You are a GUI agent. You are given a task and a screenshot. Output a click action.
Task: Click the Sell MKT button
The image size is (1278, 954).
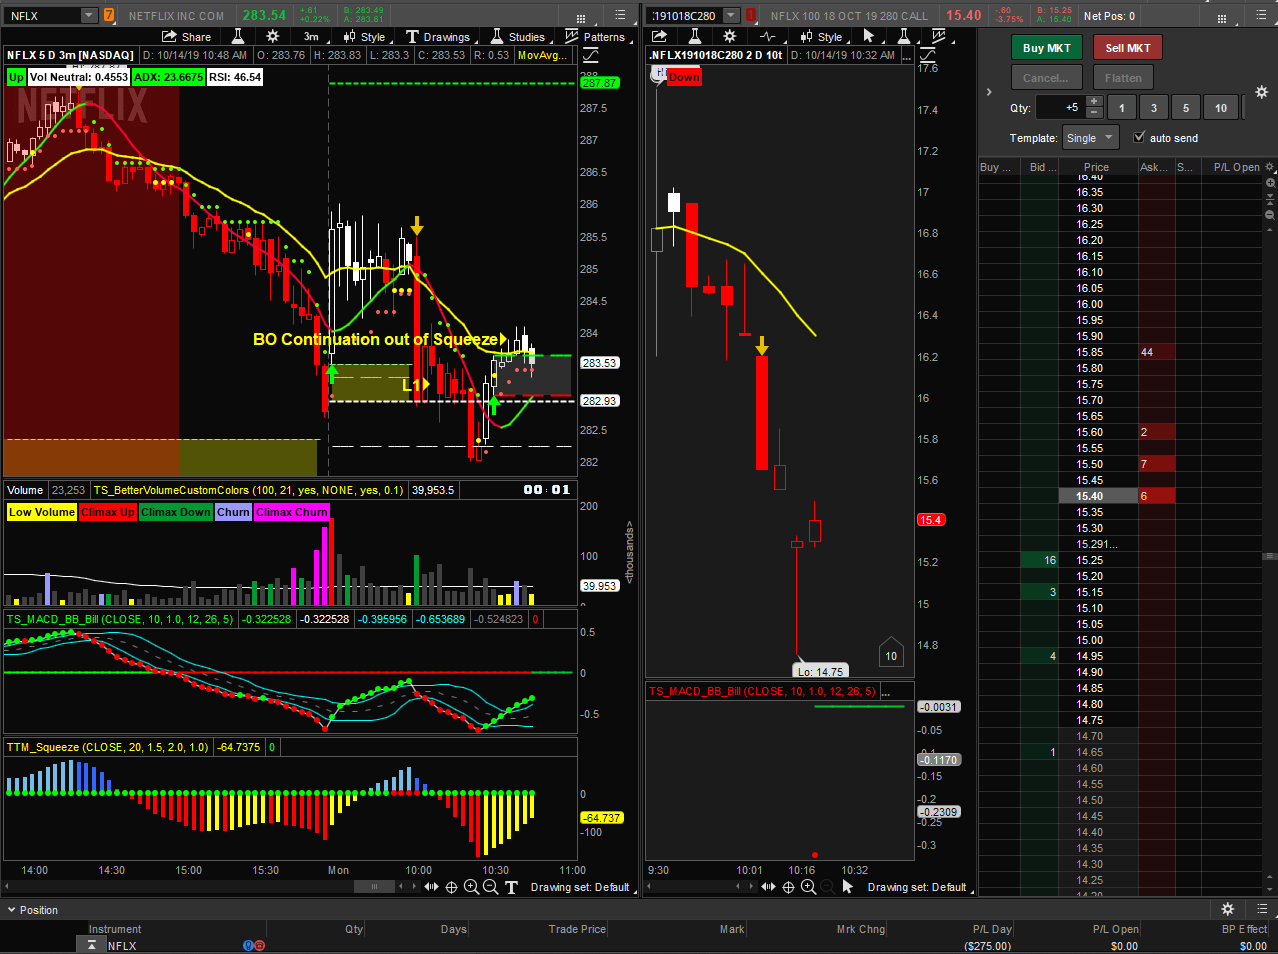pyautogui.click(x=1128, y=48)
